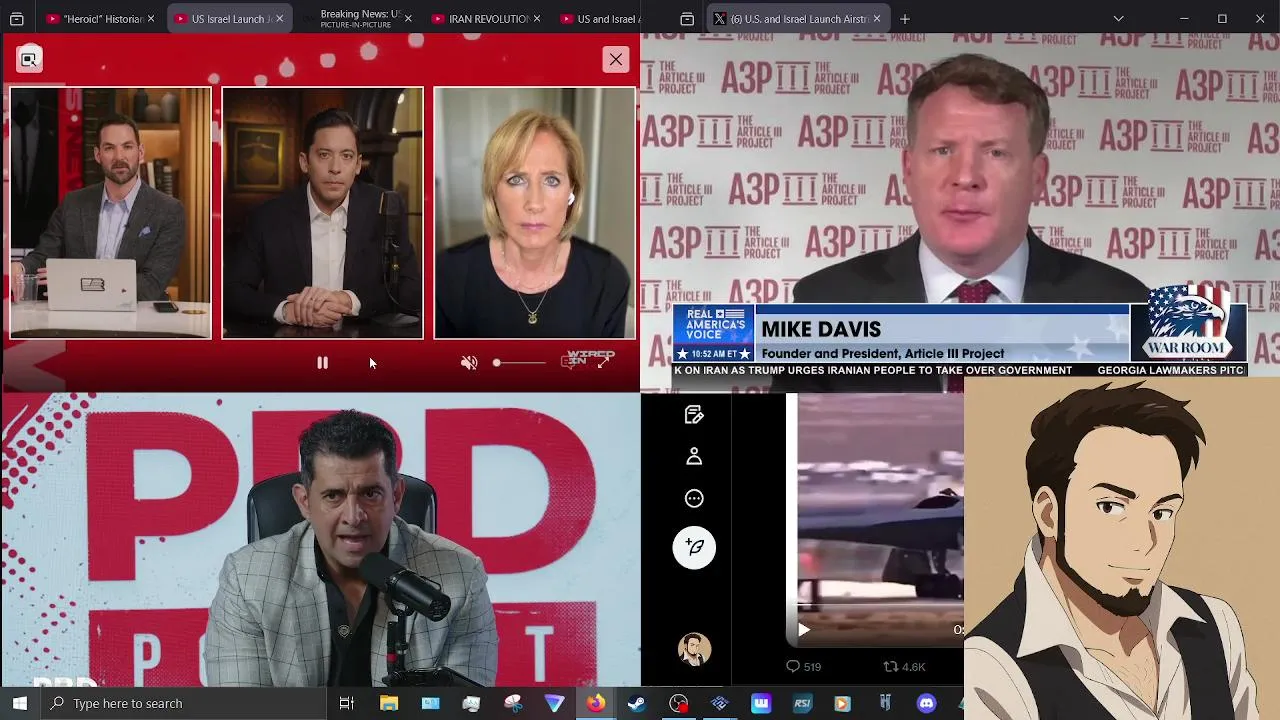Open replies on the post with 519 comments
The height and width of the screenshot is (720, 1280).
pos(803,666)
